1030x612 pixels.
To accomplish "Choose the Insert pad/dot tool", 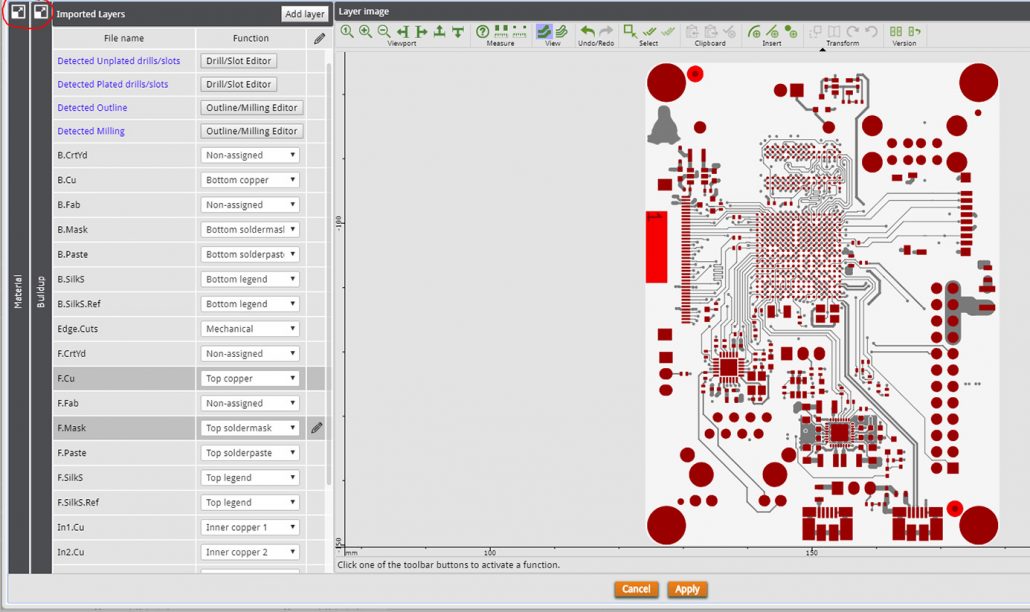I will tap(791, 32).
